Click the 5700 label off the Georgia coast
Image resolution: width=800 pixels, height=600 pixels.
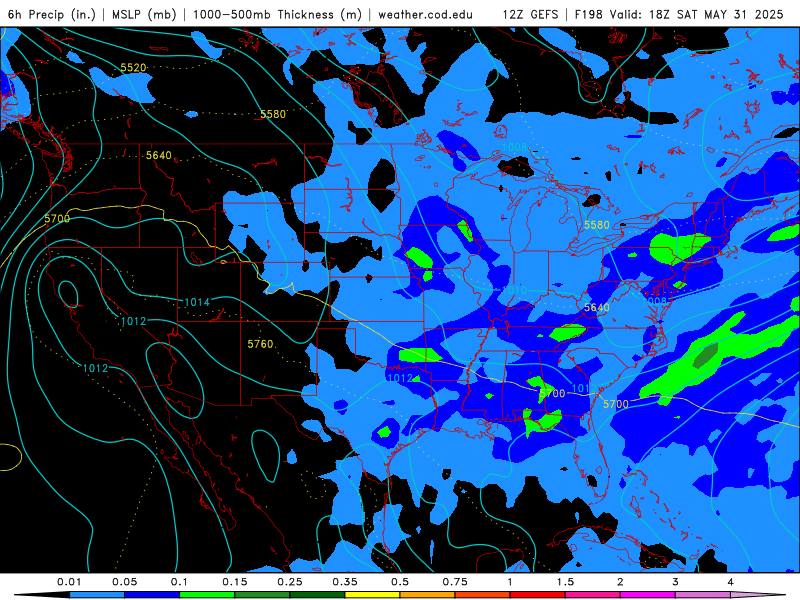coord(616,404)
